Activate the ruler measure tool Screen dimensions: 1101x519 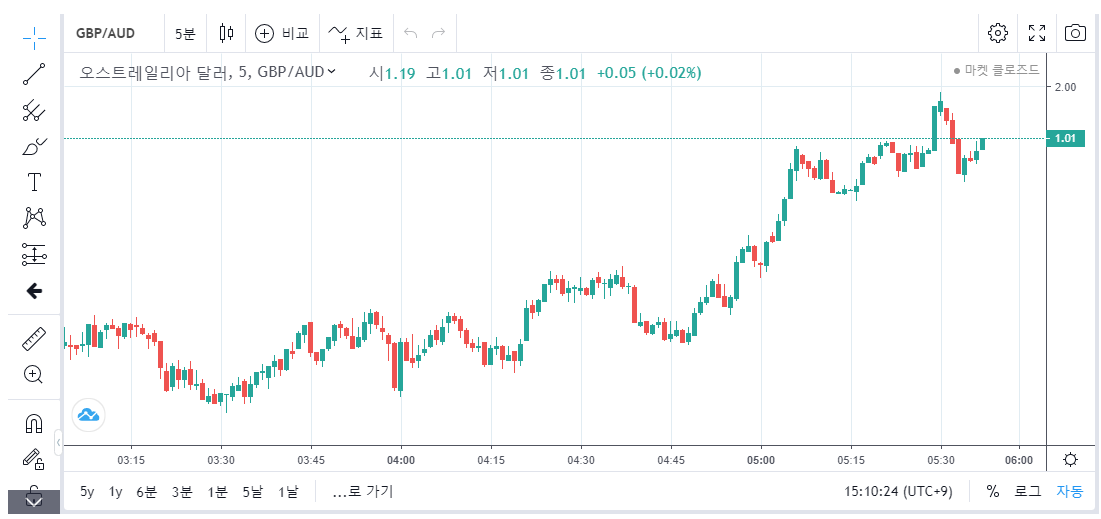click(34, 339)
